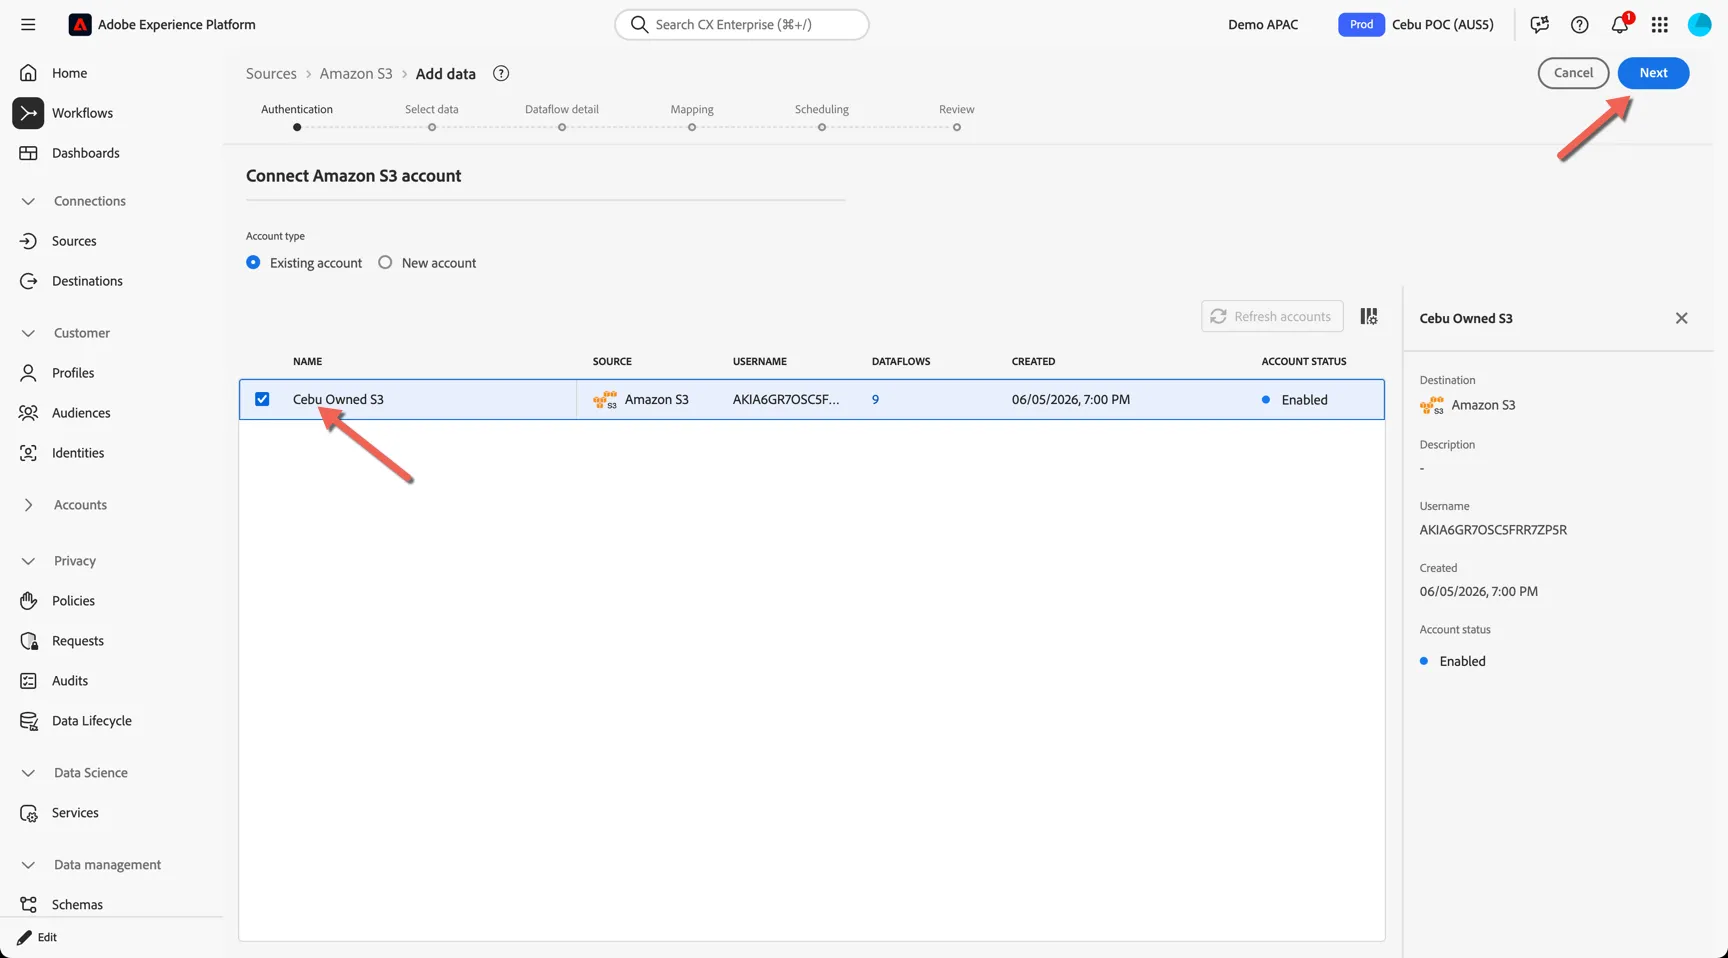Expand the Accounts section

click(x=28, y=505)
